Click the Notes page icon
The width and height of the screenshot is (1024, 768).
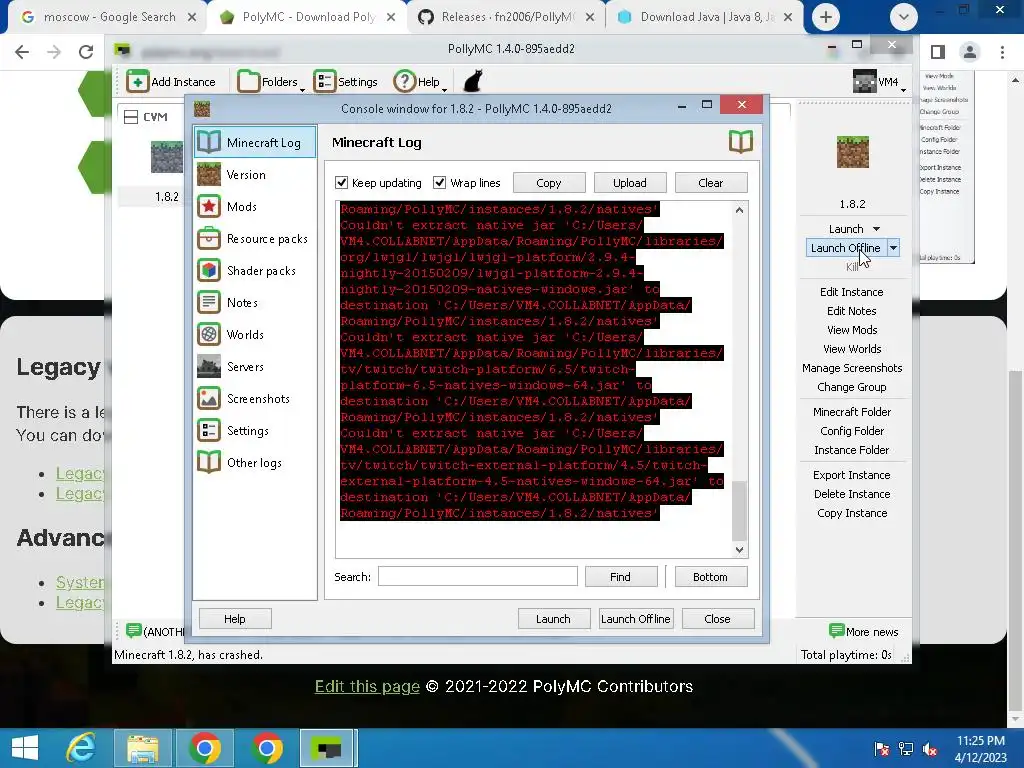209,302
